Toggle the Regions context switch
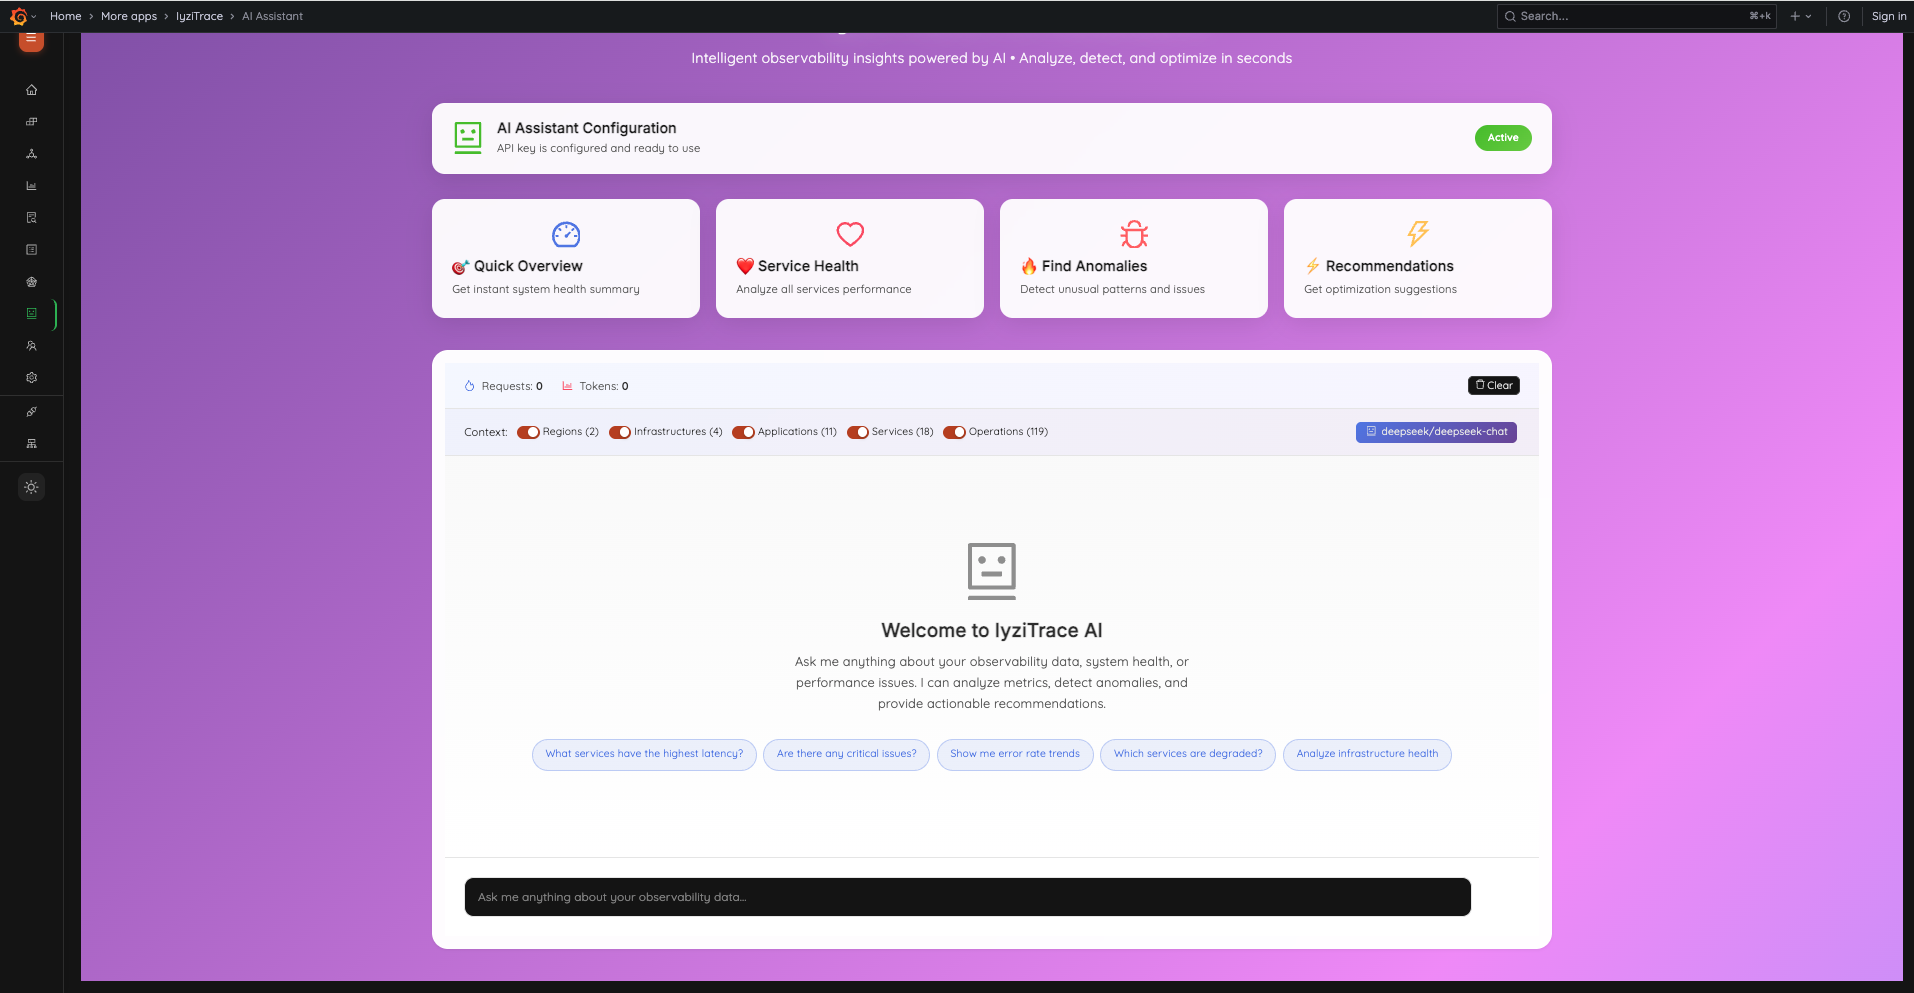The width and height of the screenshot is (1914, 993). [x=529, y=432]
